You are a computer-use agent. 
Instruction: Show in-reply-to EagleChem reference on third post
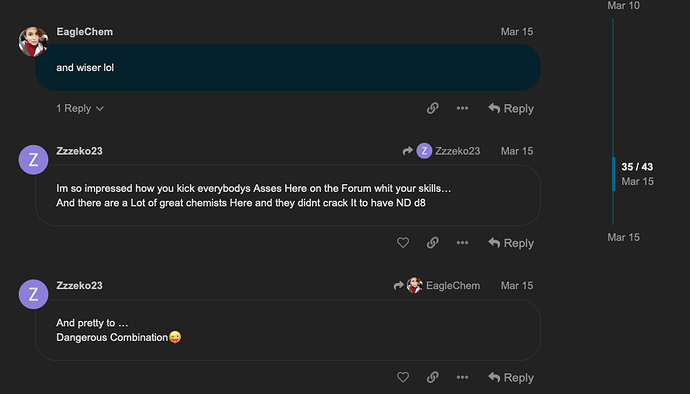[437, 286]
